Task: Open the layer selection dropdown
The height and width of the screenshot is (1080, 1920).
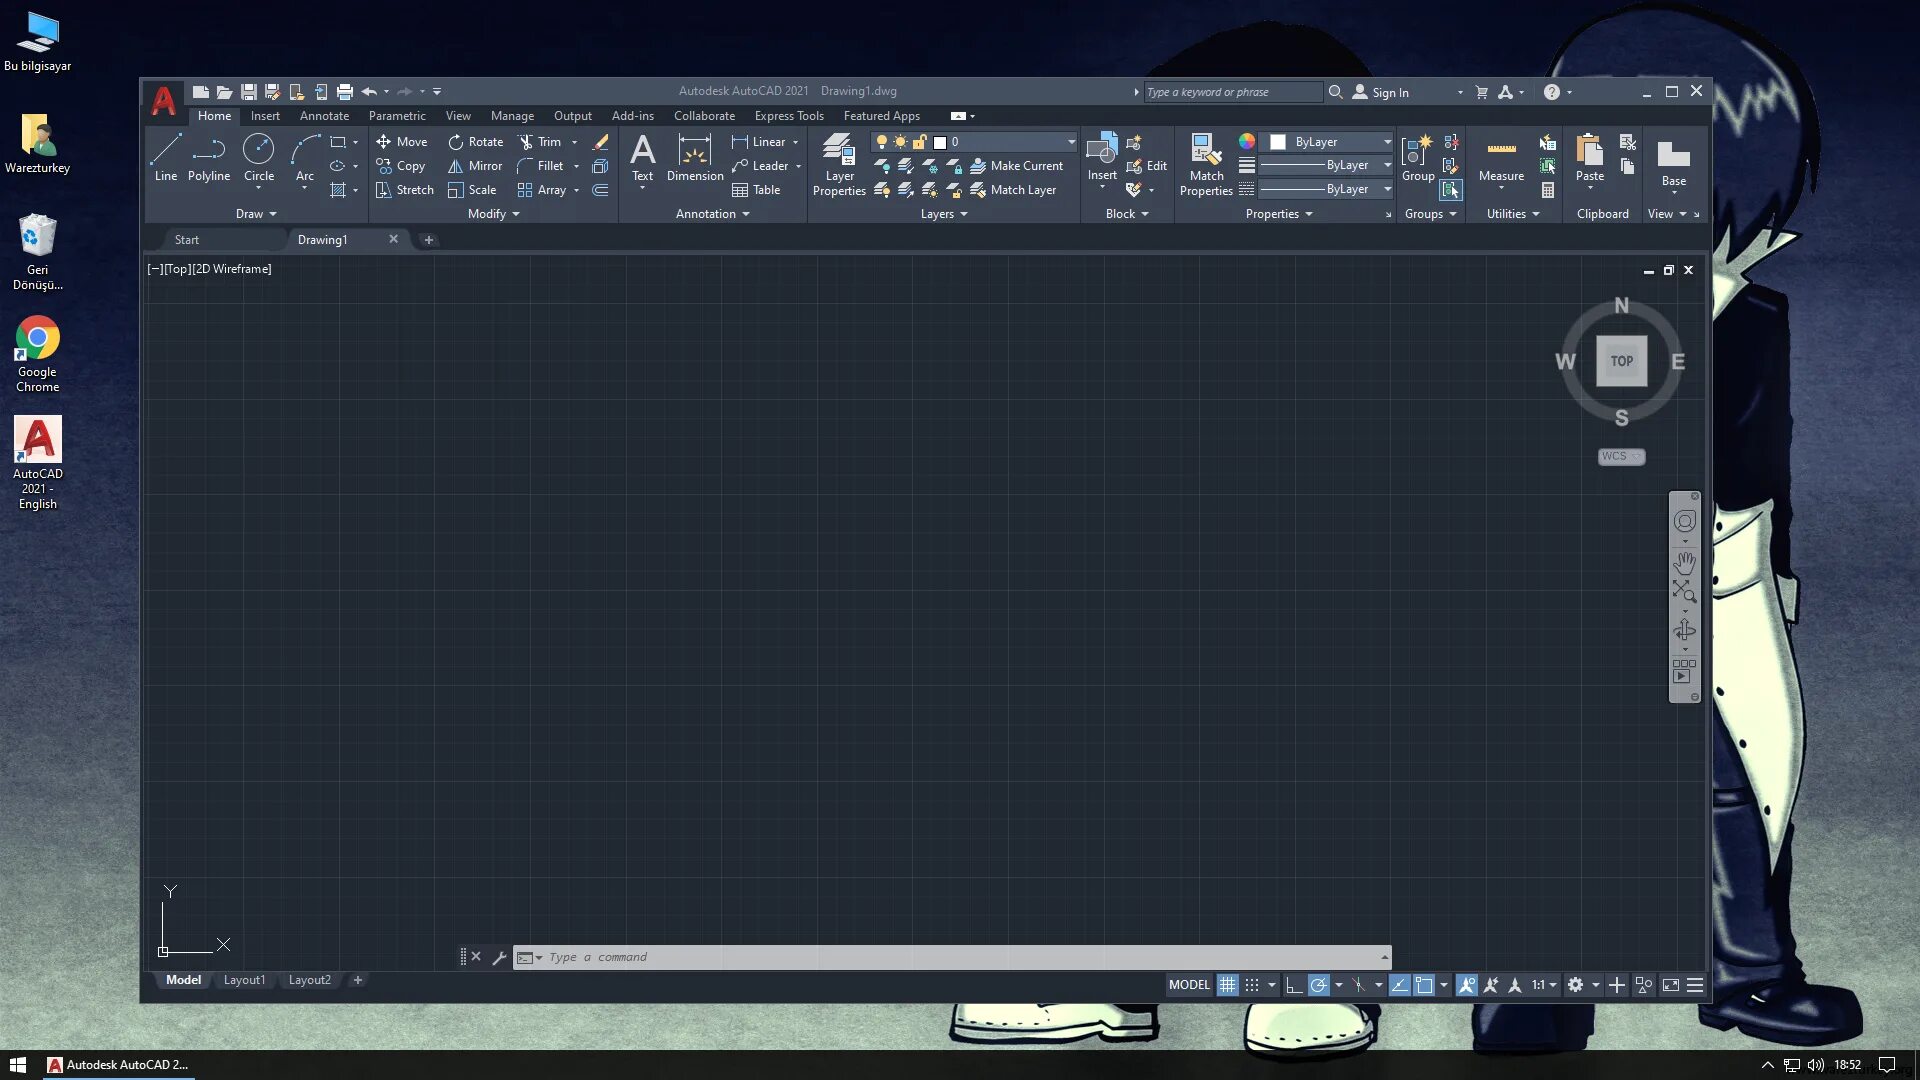Action: [1071, 142]
